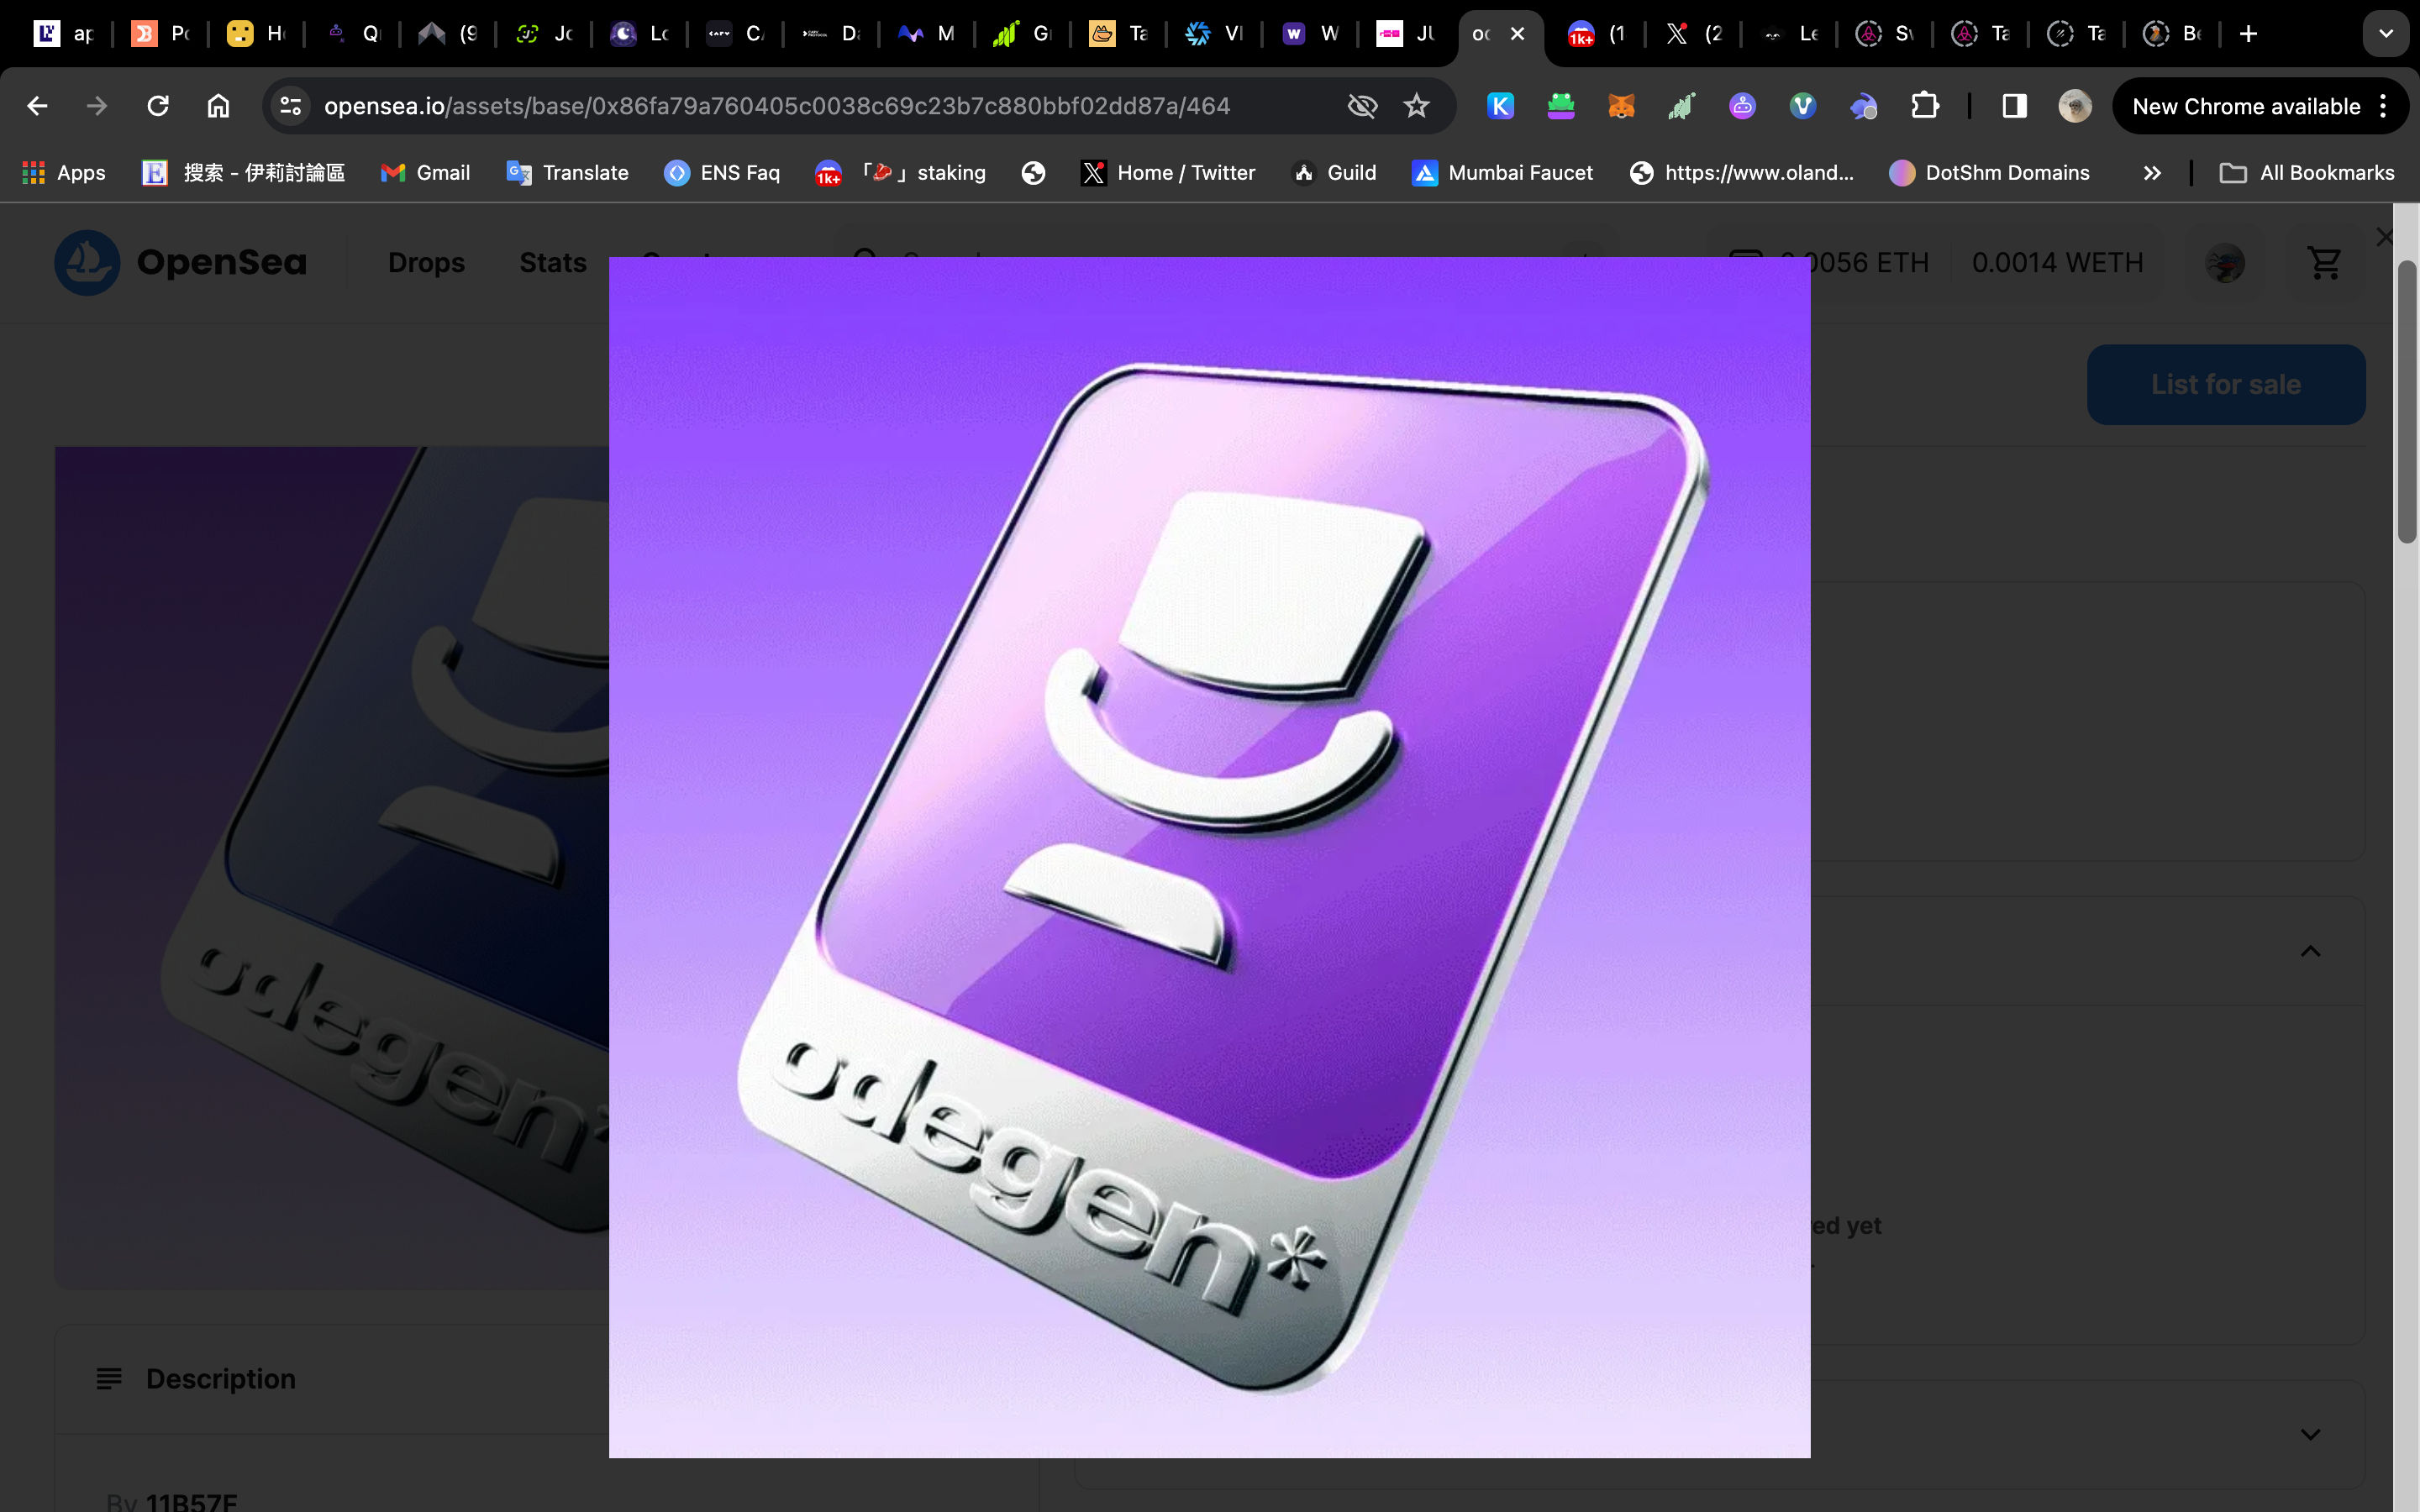Open the All Bookmarks folder

click(2307, 173)
